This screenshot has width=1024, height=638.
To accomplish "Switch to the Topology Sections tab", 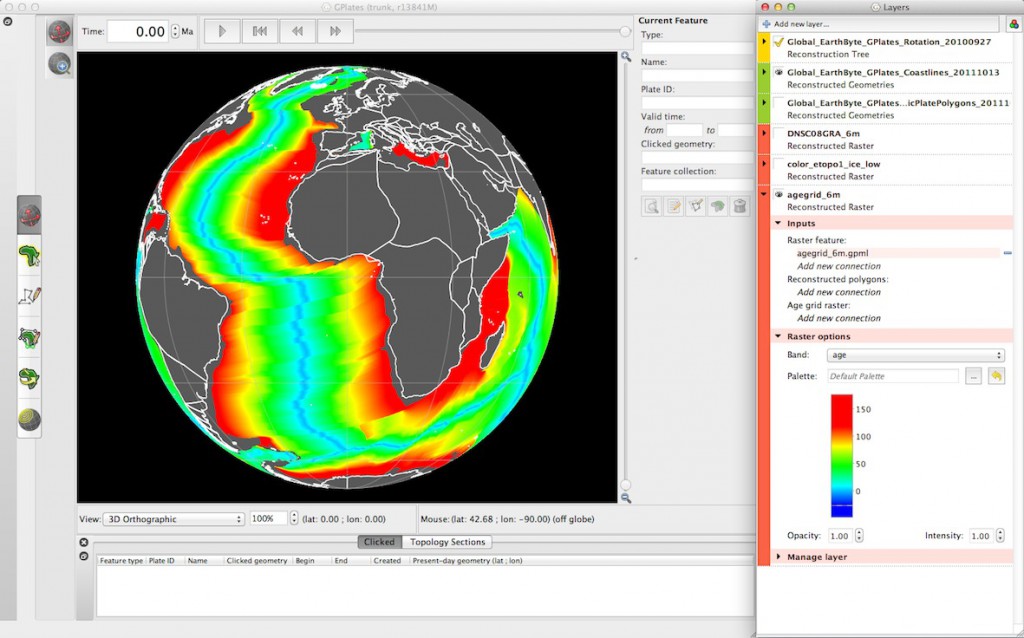I will [448, 541].
